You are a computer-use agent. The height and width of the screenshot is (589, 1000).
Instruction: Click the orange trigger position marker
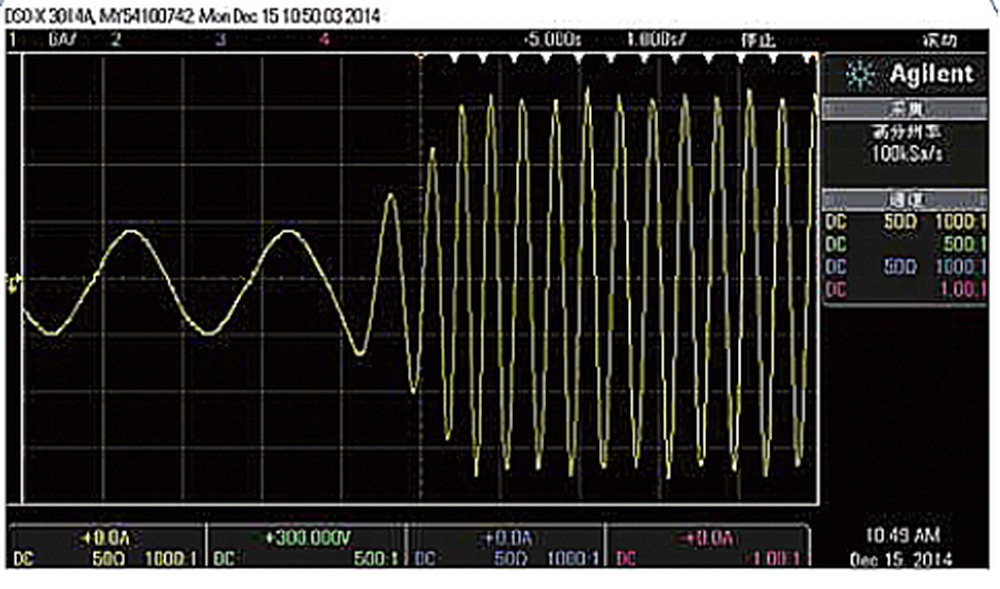pos(420,58)
